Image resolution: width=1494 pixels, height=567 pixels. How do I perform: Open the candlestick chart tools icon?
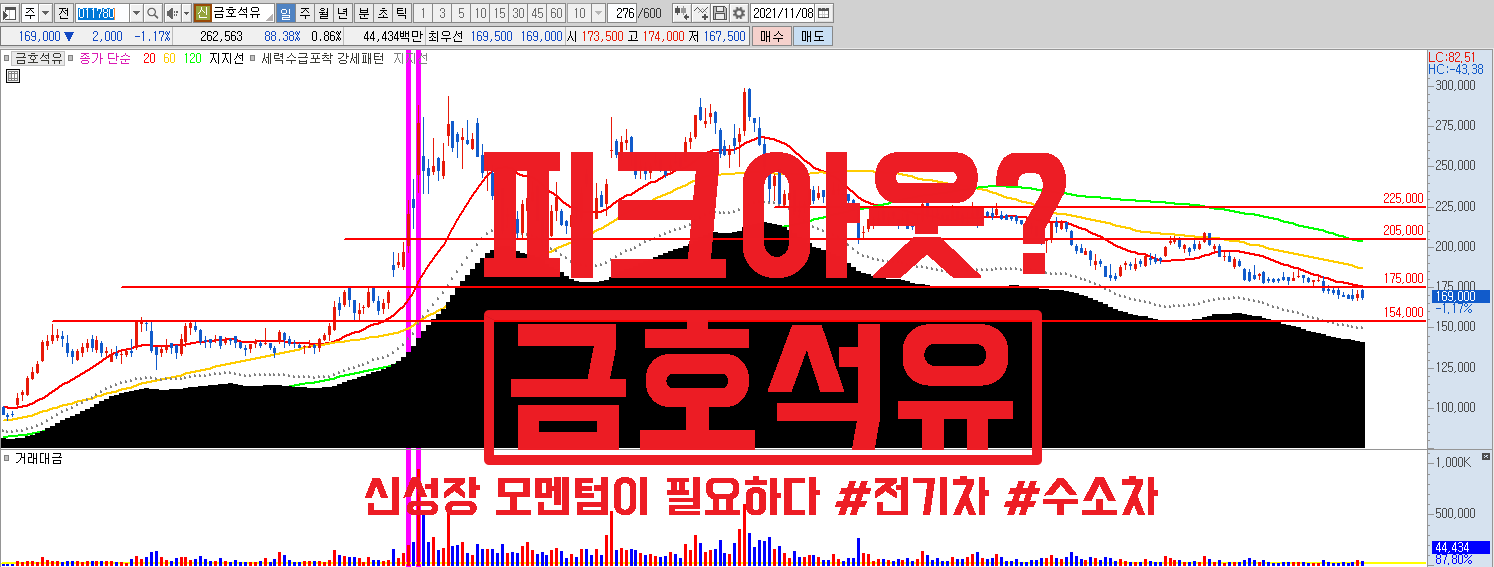pyautogui.click(x=683, y=13)
